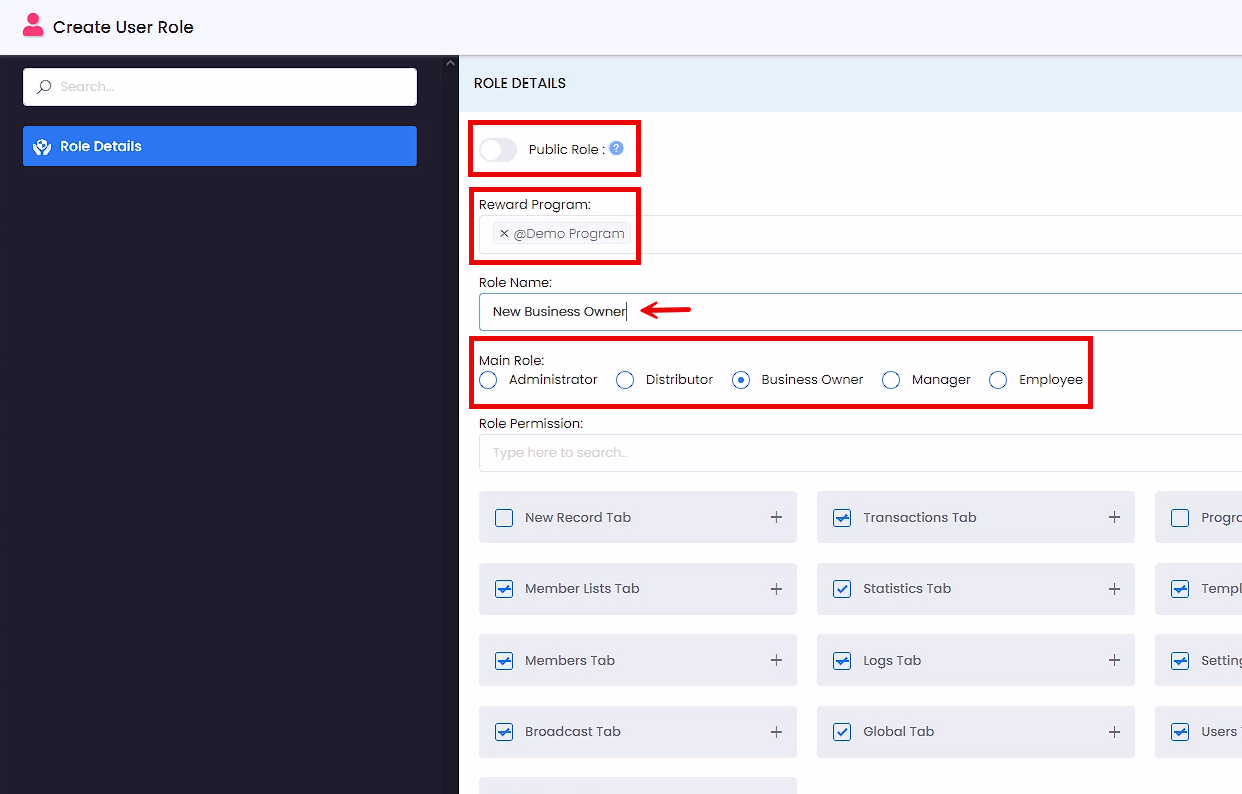1242x794 pixels.
Task: Expand Transactions Tab with plus icon
Action: pos(1114,517)
